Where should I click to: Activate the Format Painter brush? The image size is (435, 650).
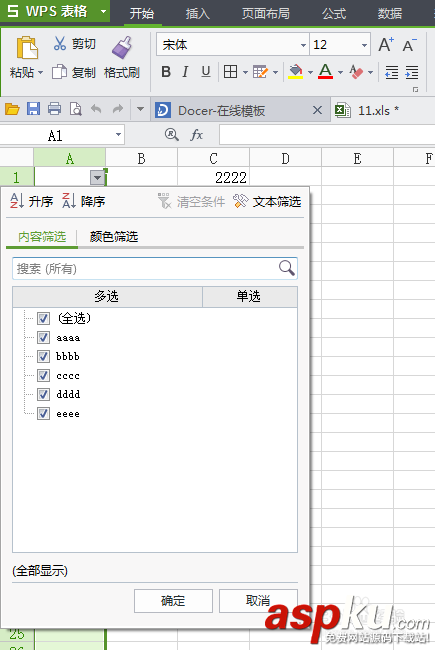[122, 46]
